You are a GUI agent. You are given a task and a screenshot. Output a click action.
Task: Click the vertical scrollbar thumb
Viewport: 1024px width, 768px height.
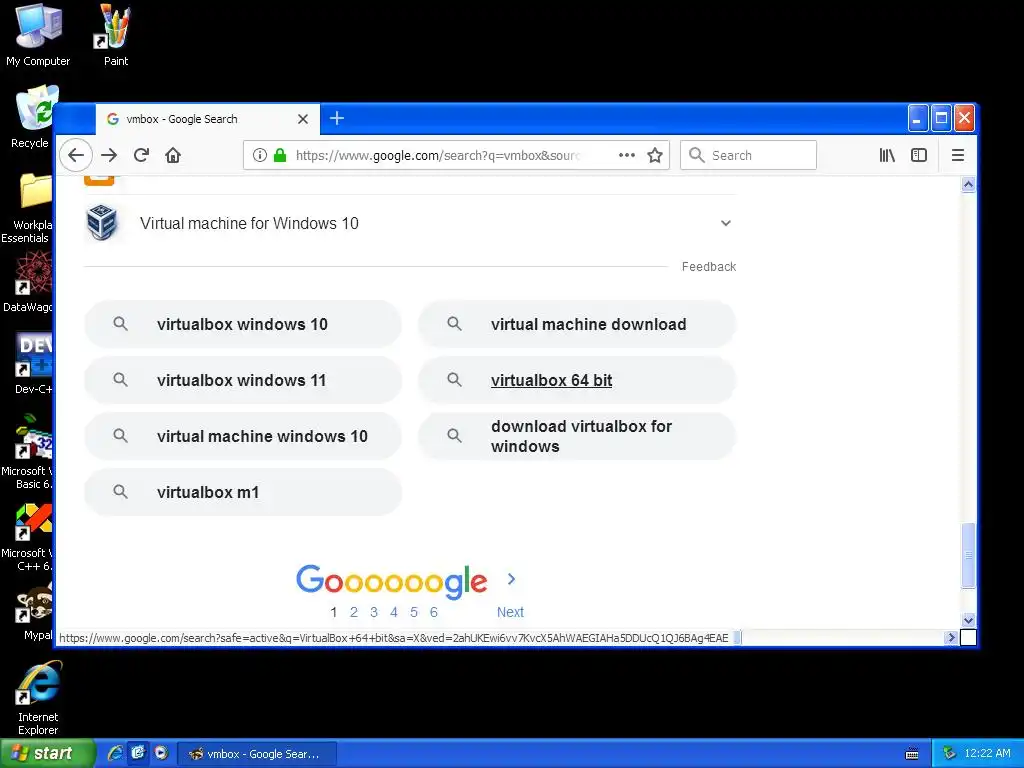(x=968, y=556)
